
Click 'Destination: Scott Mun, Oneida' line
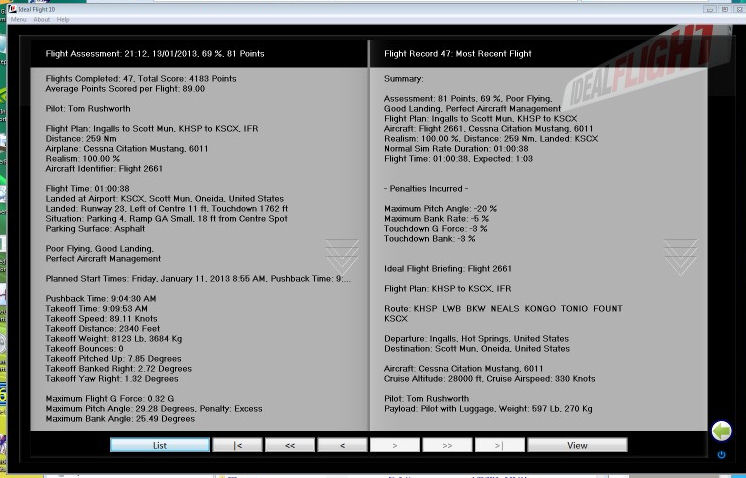[477, 349]
